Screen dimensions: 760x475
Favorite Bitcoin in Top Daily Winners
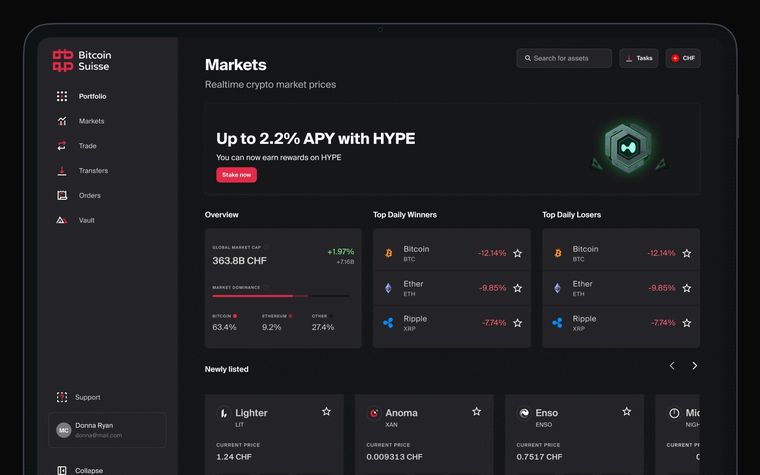518,253
